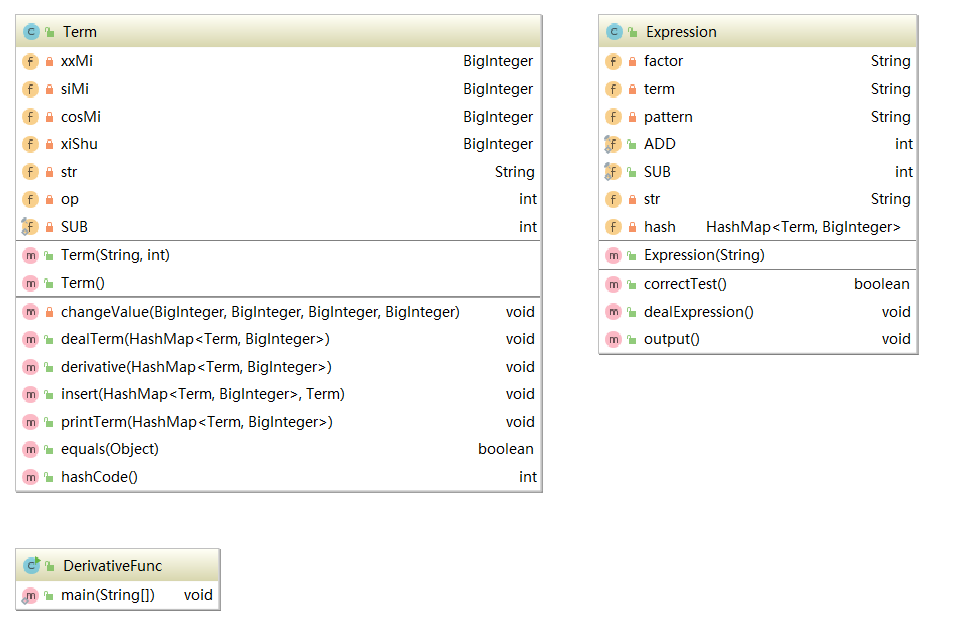Click the DerivativeFunc class icon
Image resolution: width=967 pixels, height=624 pixels.
click(x=31, y=566)
